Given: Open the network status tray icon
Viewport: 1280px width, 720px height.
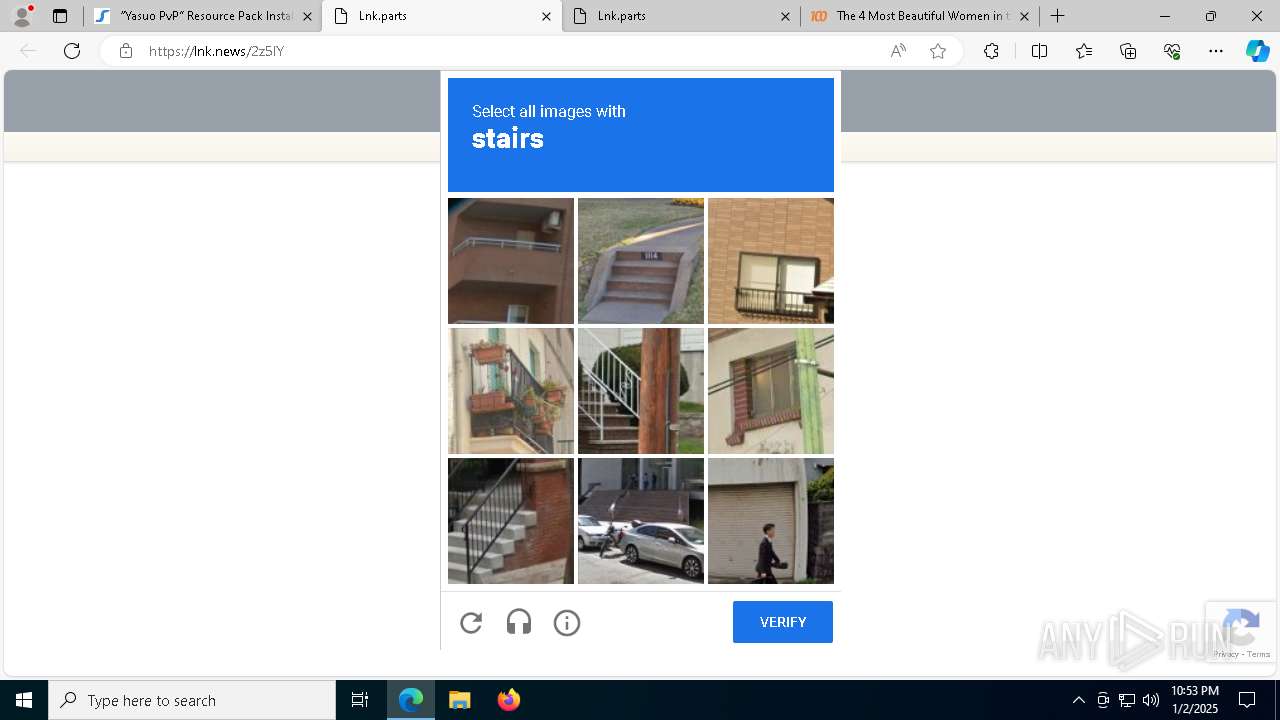Looking at the screenshot, I should (1127, 700).
